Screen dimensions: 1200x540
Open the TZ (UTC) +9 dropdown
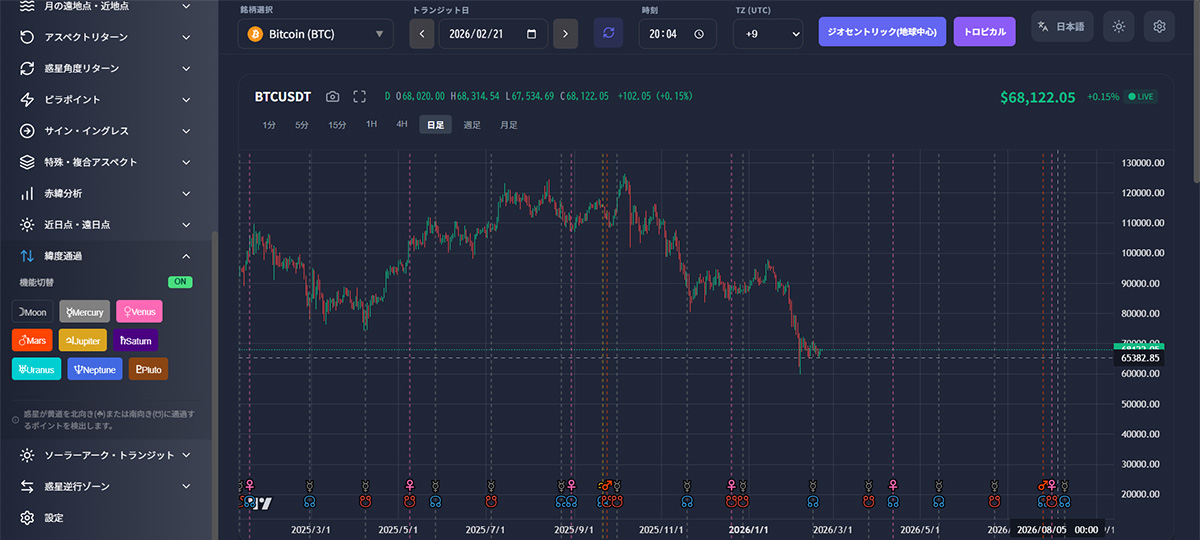(768, 34)
